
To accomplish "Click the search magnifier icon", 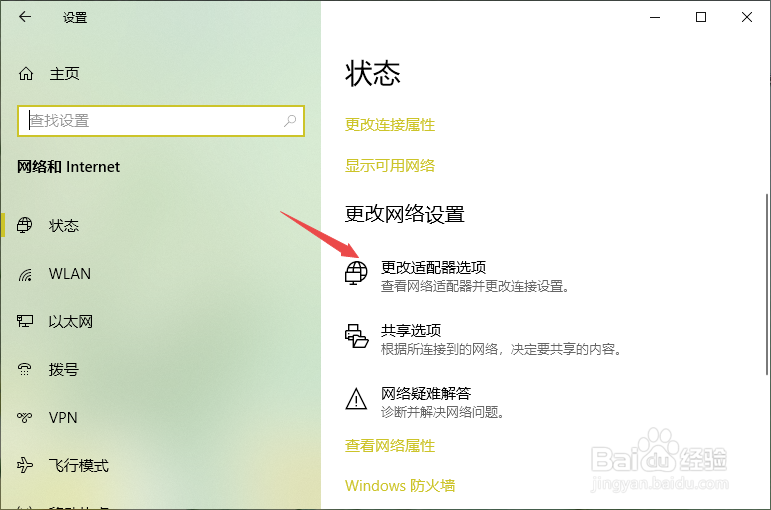I will (290, 120).
